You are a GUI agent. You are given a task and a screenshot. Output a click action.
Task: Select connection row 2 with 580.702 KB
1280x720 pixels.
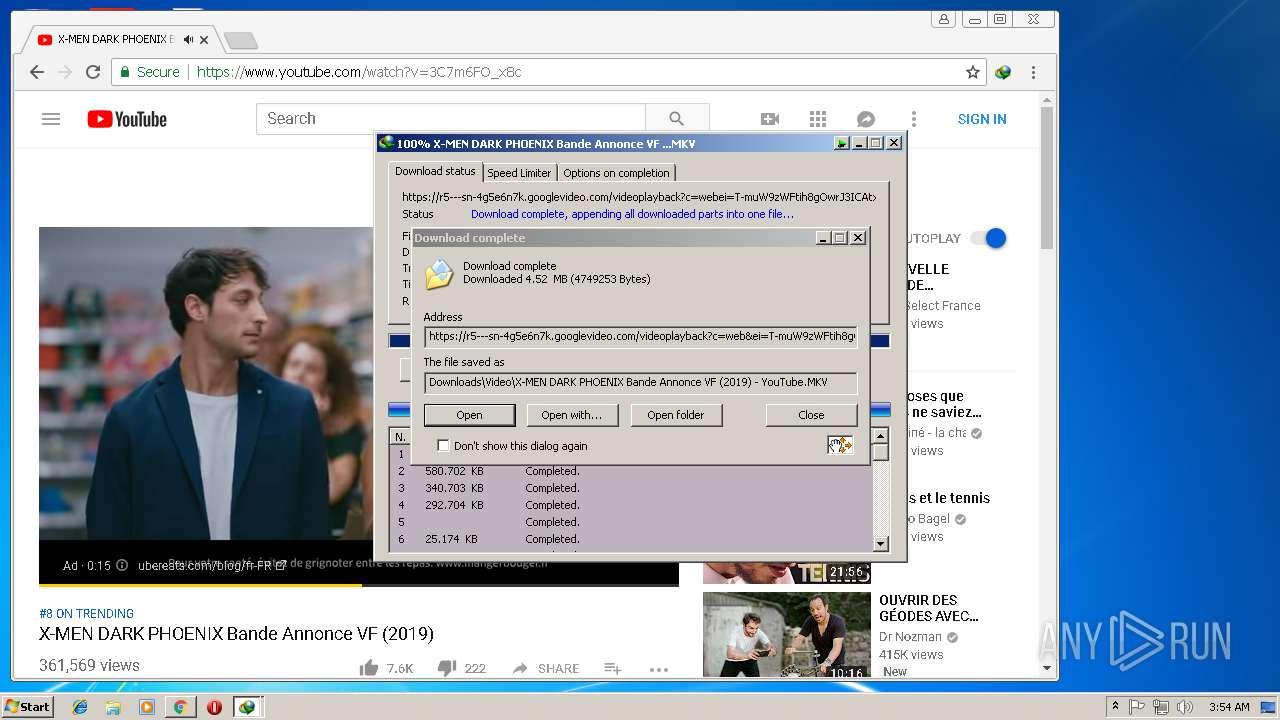pos(630,471)
